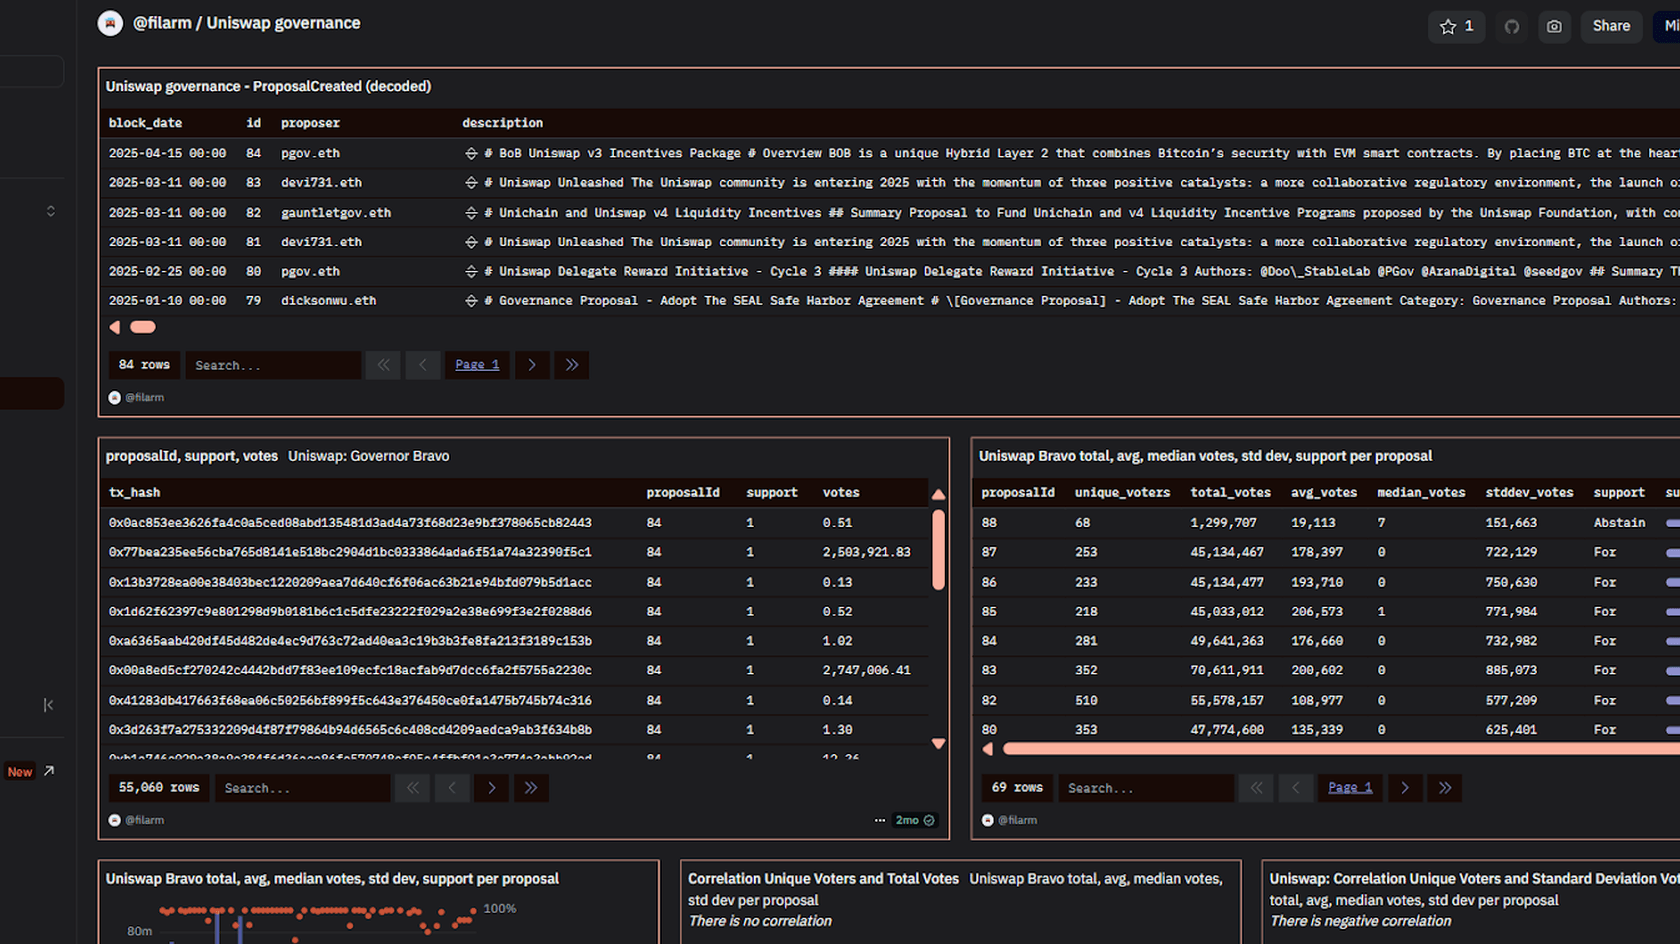Open three-dot menu on votes panel
The width and height of the screenshot is (1680, 944).
[x=880, y=820]
